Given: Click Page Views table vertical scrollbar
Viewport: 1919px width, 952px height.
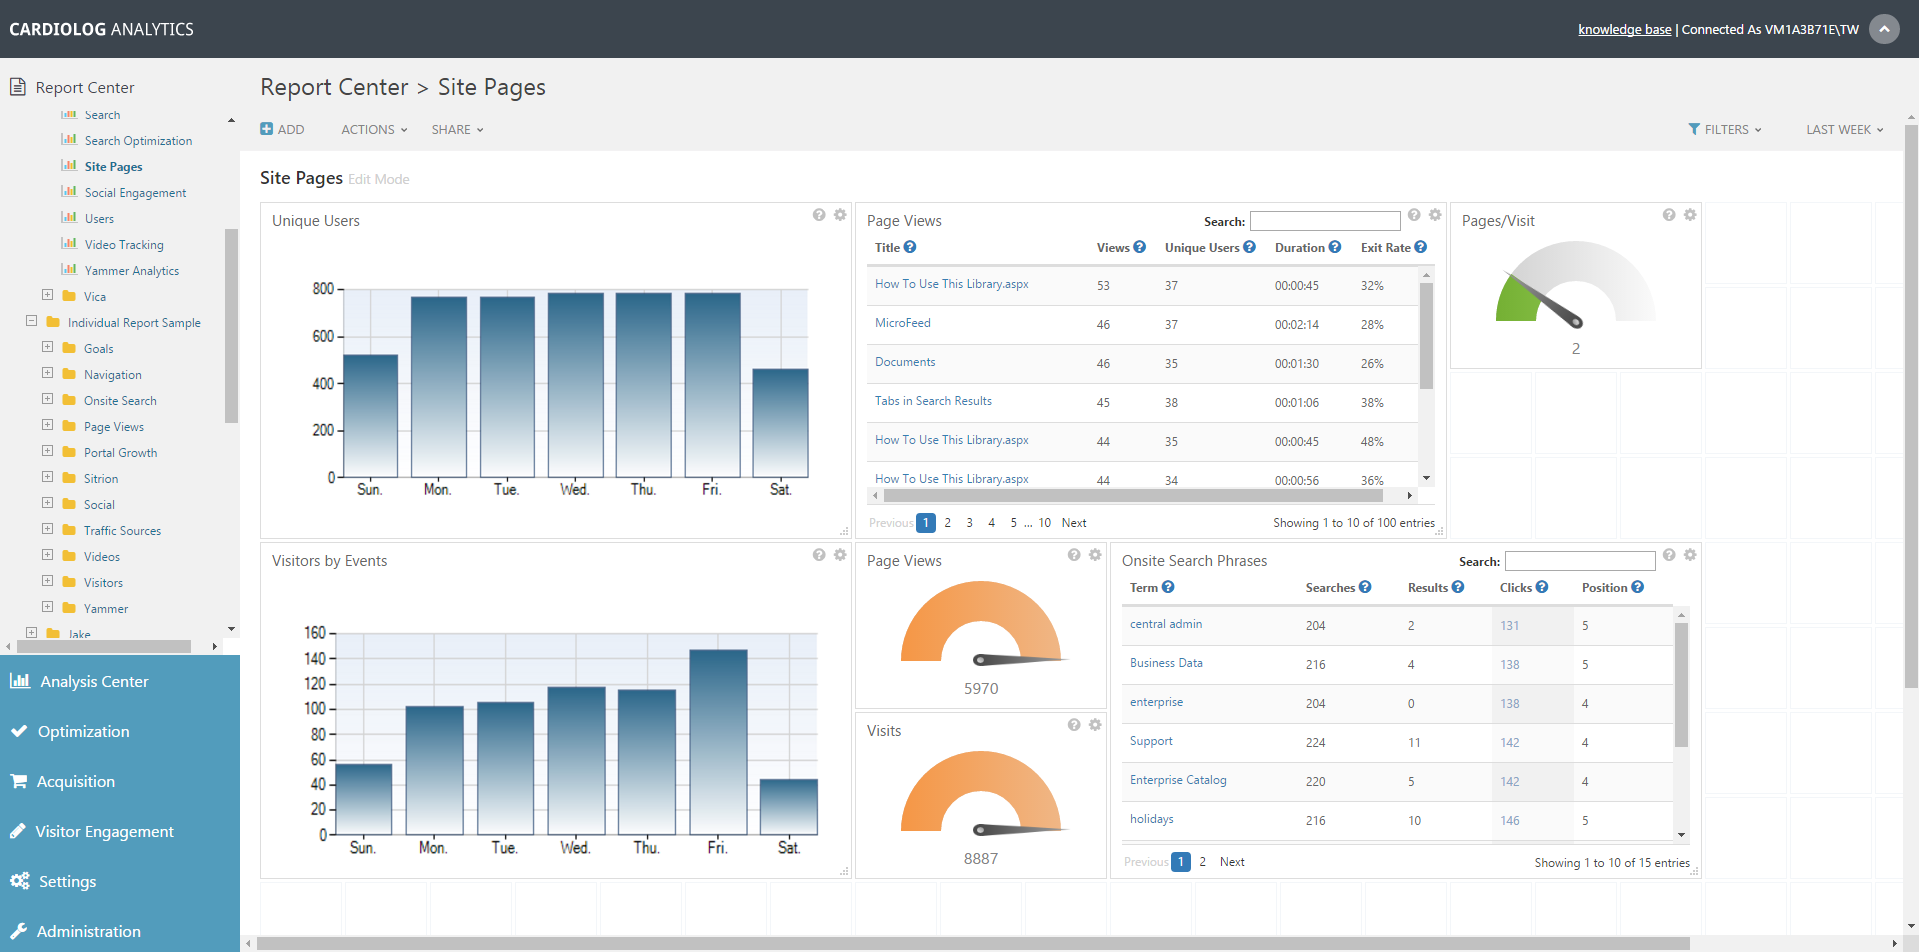Looking at the screenshot, I should click(1427, 335).
